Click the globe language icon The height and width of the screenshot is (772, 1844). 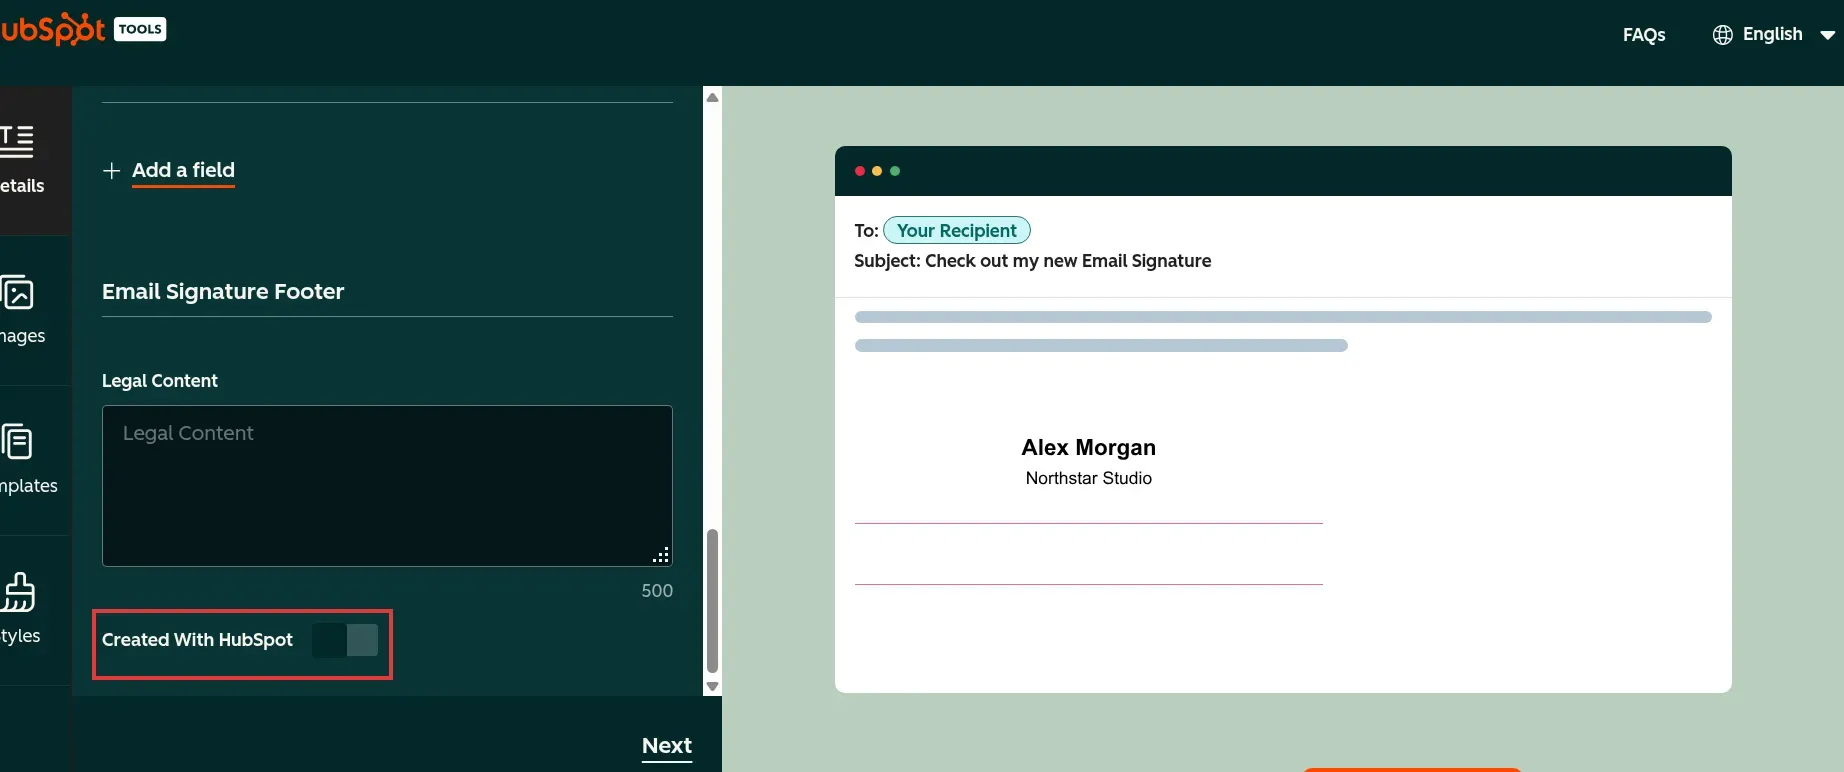tap(1722, 35)
